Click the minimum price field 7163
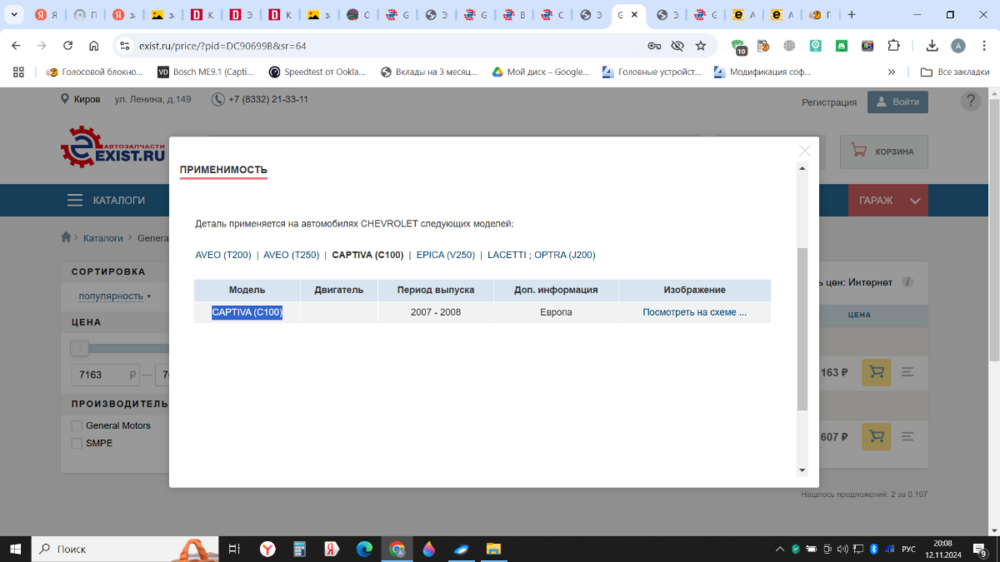The width and height of the screenshot is (1000, 562). coord(105,374)
